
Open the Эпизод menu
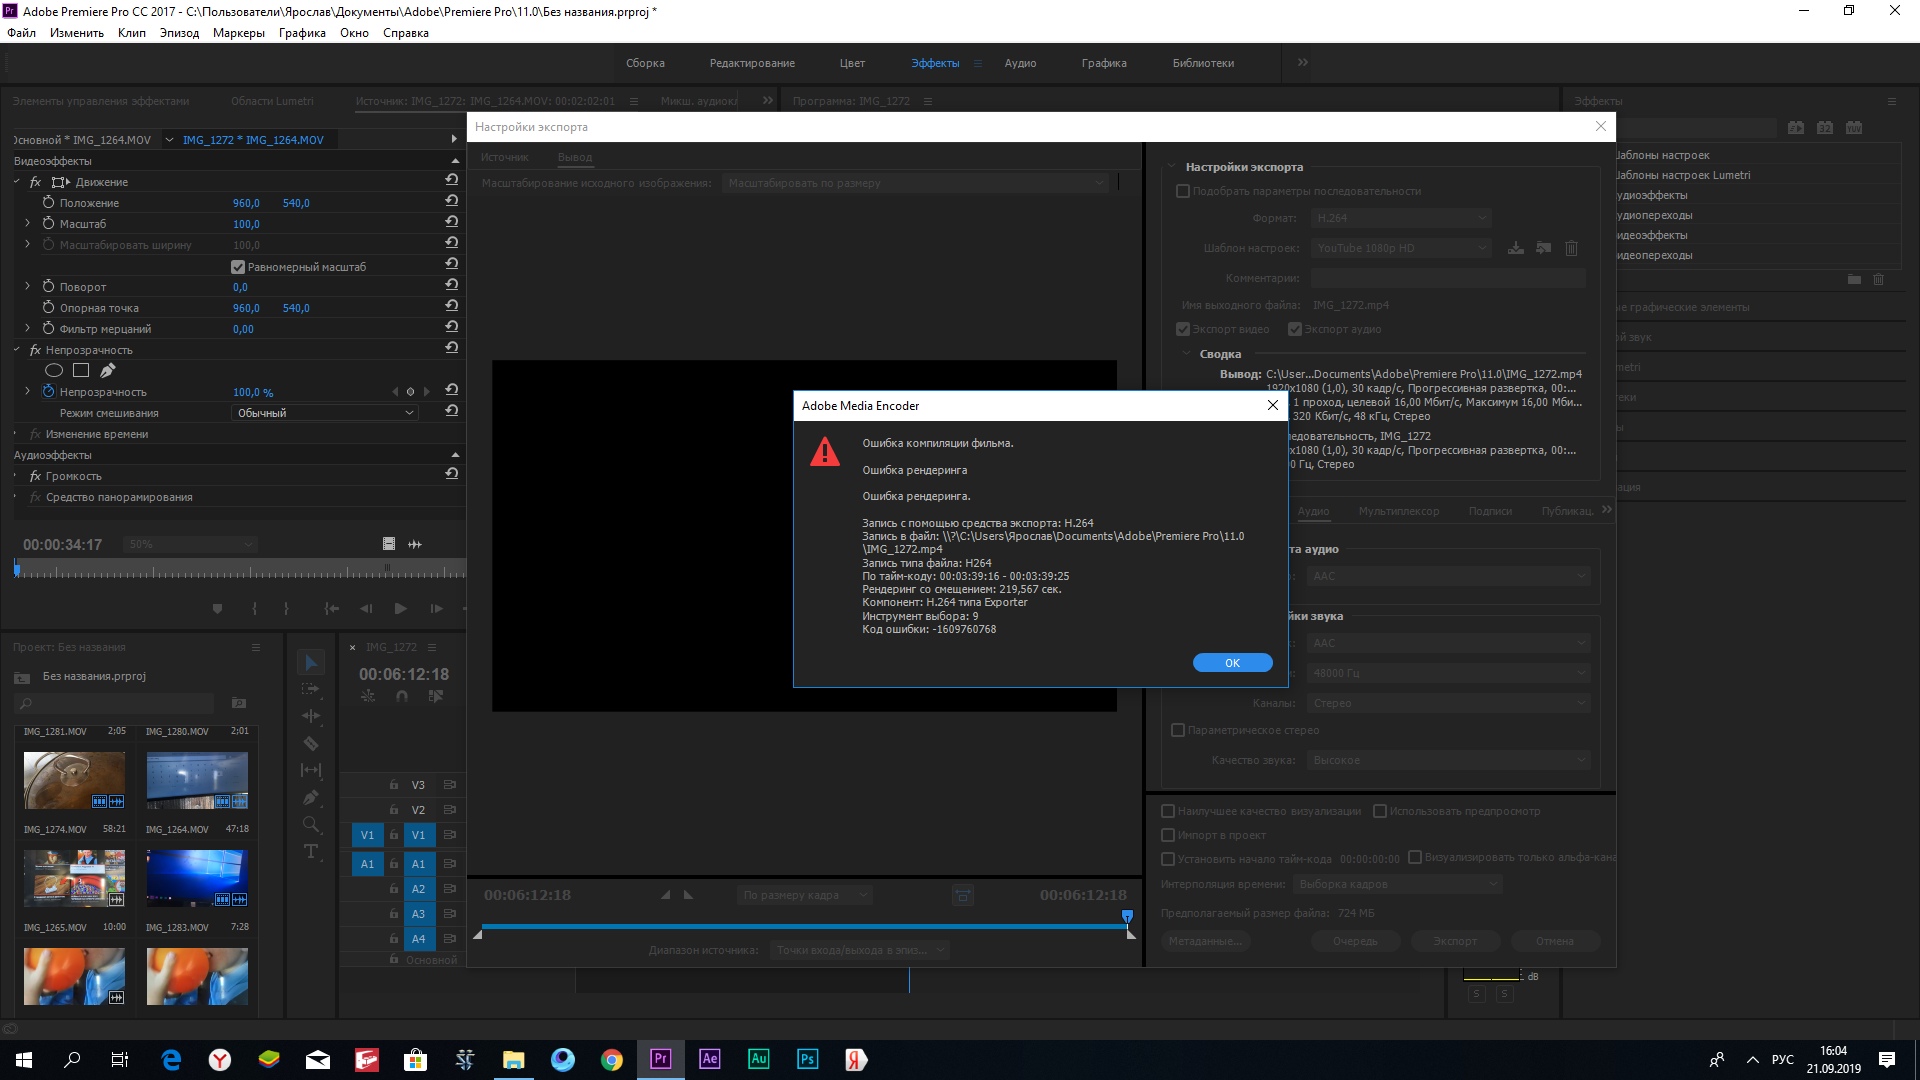click(x=179, y=33)
